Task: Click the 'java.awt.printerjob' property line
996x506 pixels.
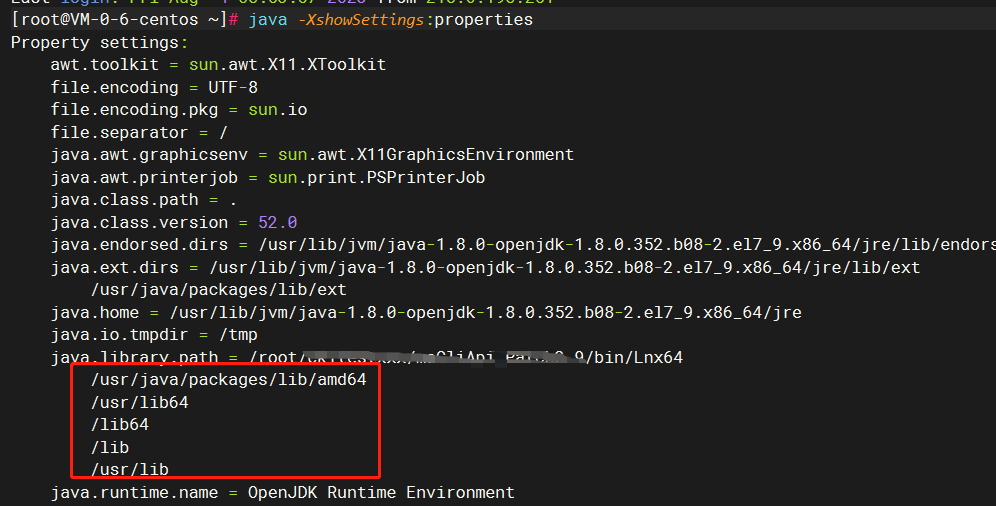Action: pos(268,177)
